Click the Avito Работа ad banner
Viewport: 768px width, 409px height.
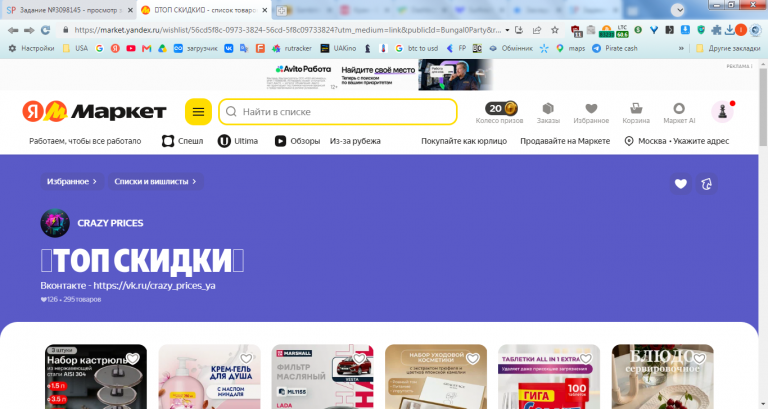click(380, 74)
